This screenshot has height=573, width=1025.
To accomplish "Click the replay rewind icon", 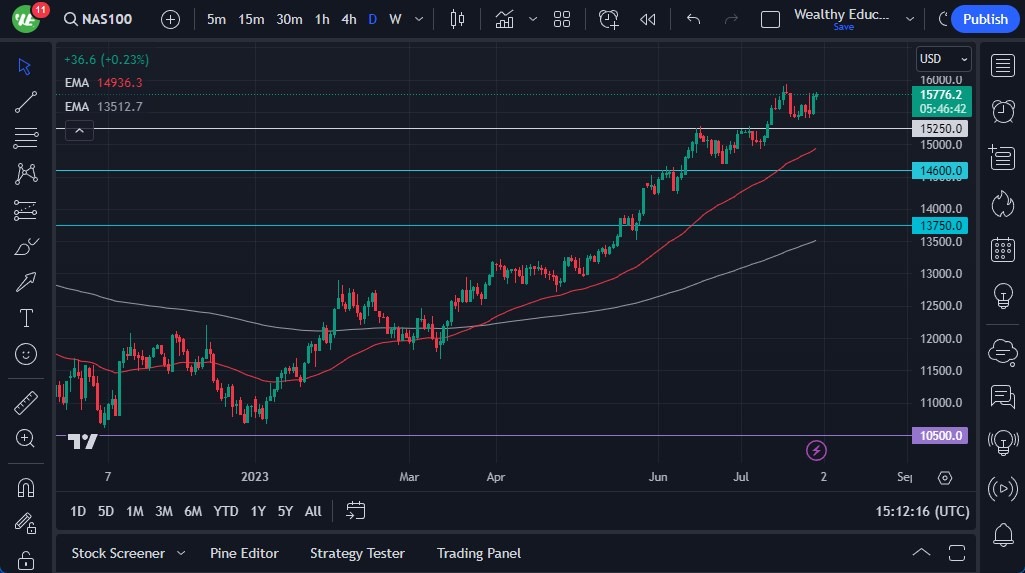I will tap(648, 19).
